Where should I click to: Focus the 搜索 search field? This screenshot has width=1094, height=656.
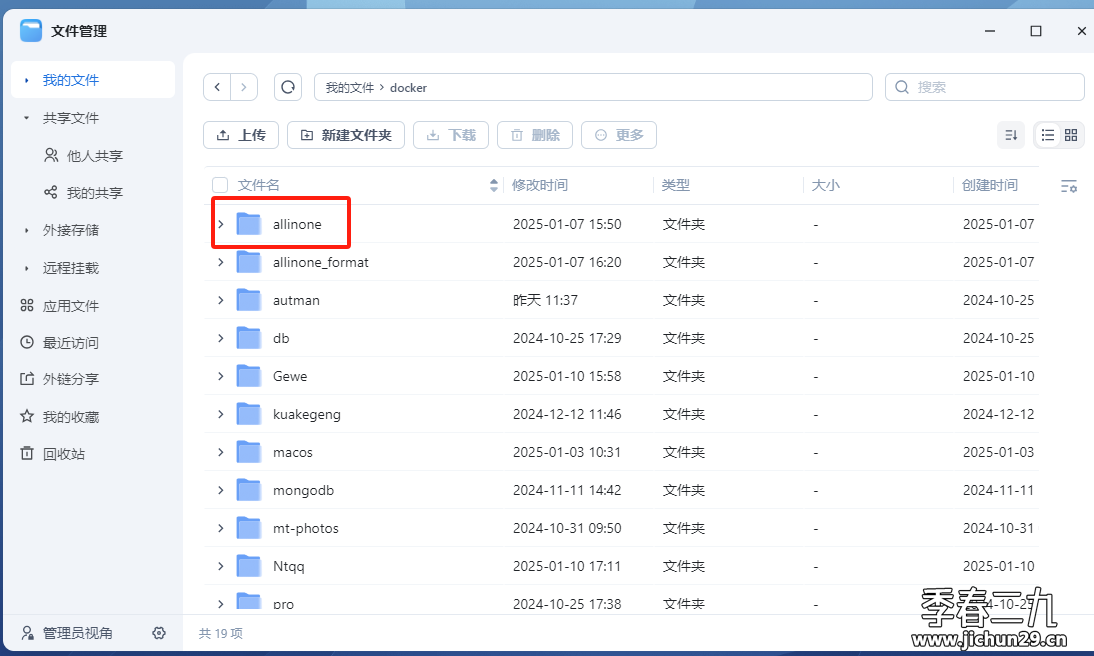click(984, 87)
